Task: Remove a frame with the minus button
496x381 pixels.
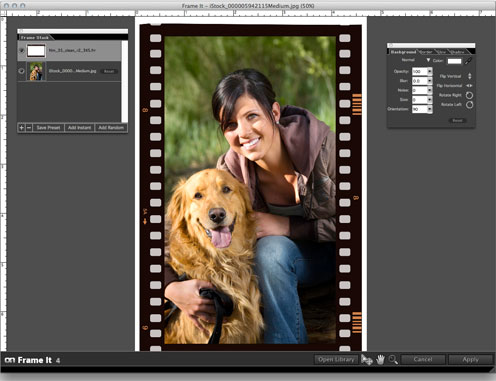Action: point(29,128)
